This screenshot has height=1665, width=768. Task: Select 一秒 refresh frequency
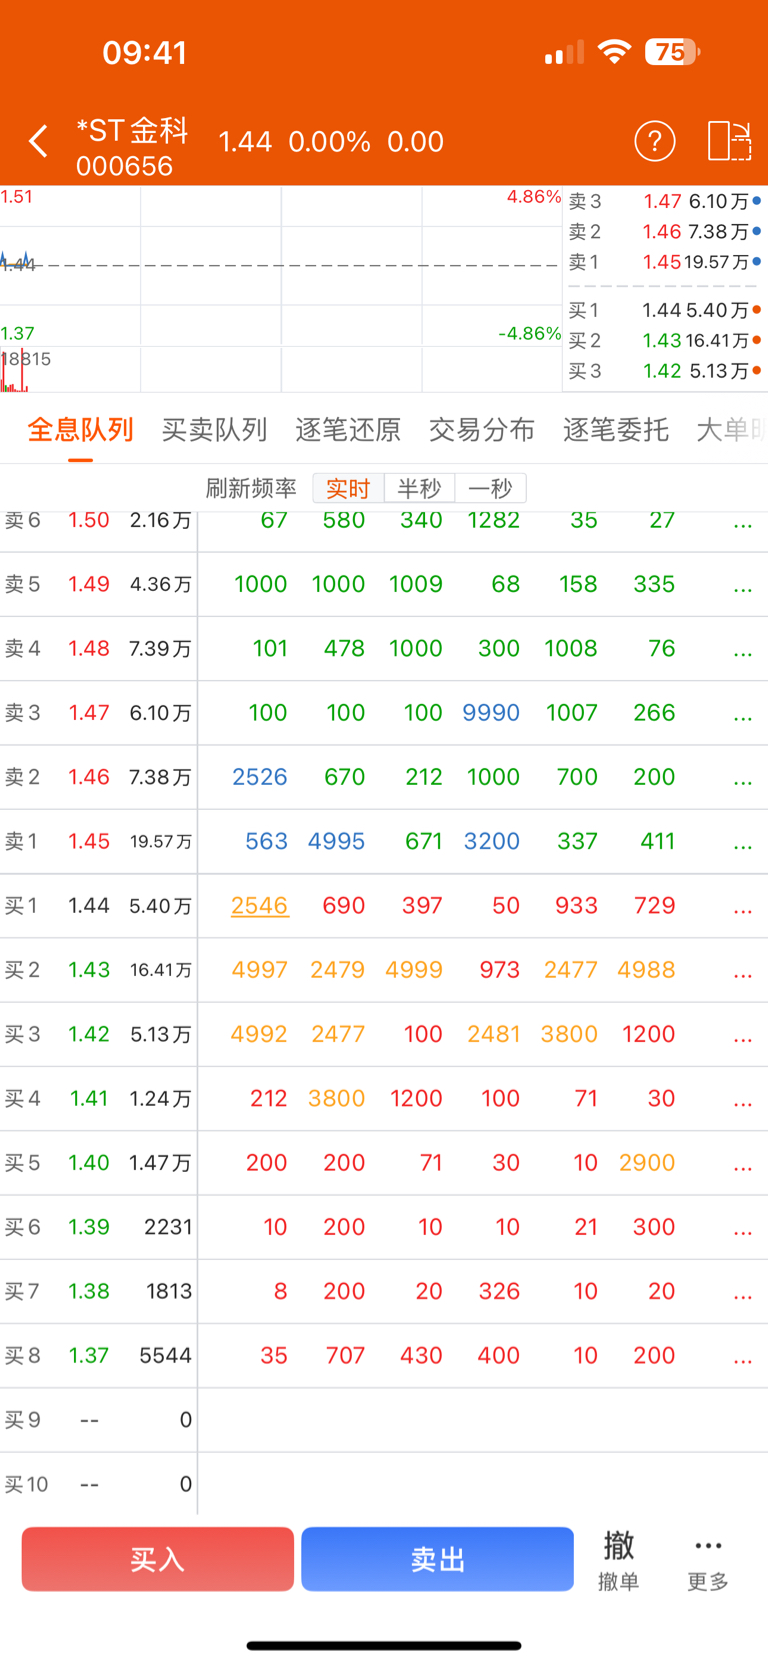tap(490, 488)
